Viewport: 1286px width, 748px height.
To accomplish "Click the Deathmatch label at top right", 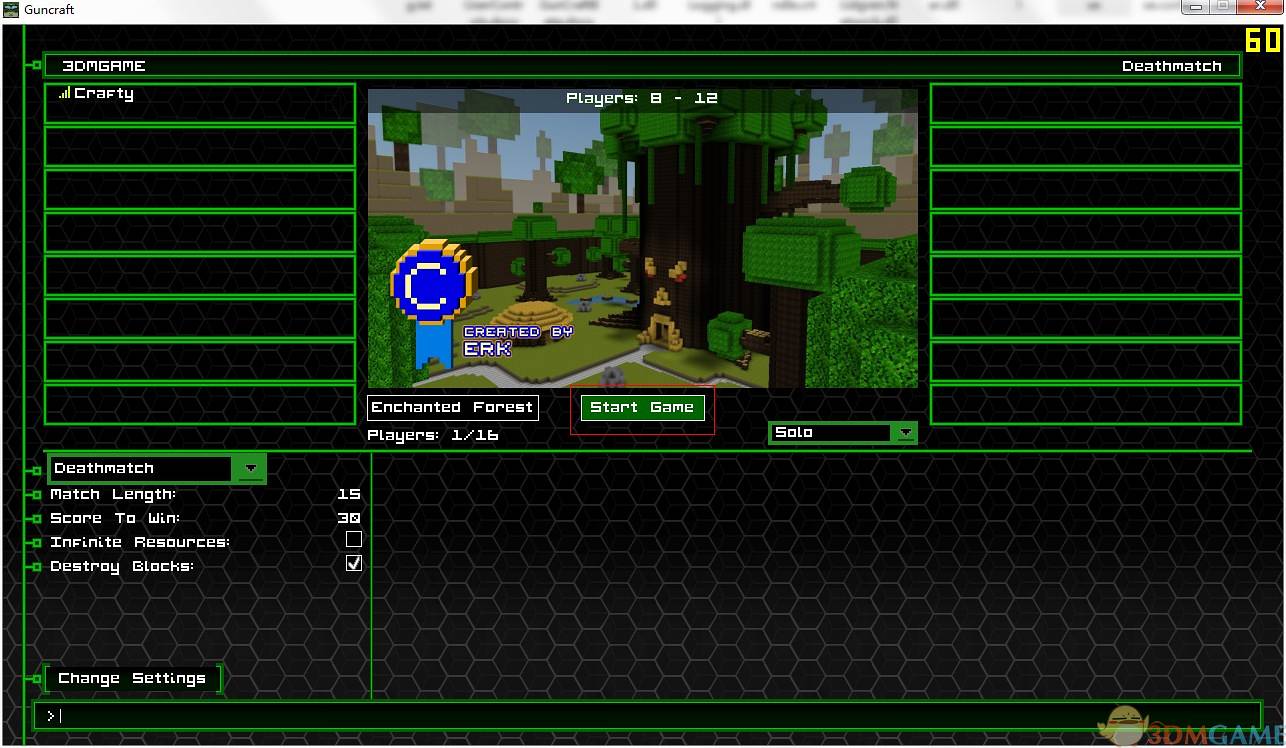I will 1172,65.
